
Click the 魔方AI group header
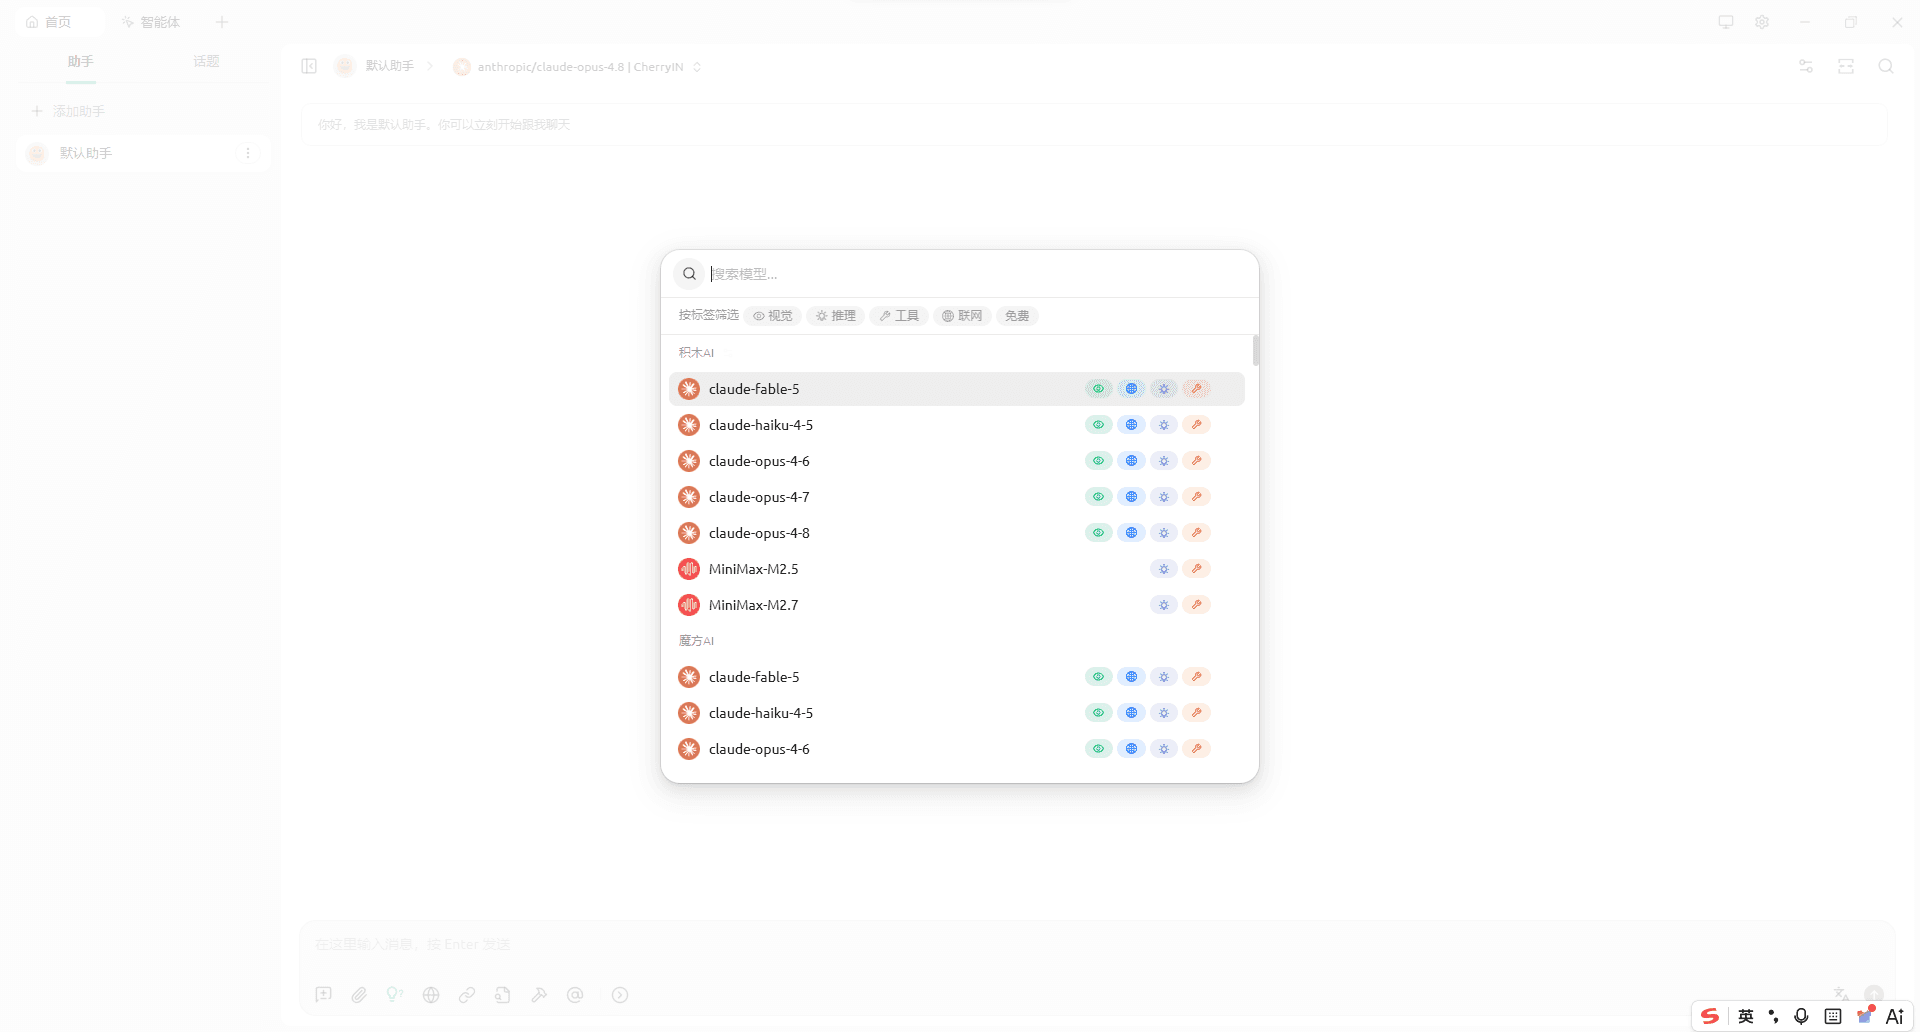pyautogui.click(x=697, y=641)
